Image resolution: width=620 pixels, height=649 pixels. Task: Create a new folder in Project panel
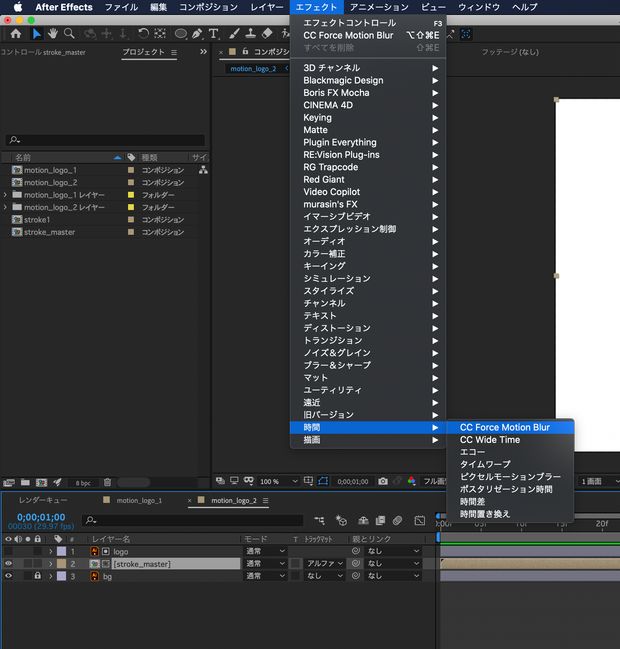pos(25,482)
